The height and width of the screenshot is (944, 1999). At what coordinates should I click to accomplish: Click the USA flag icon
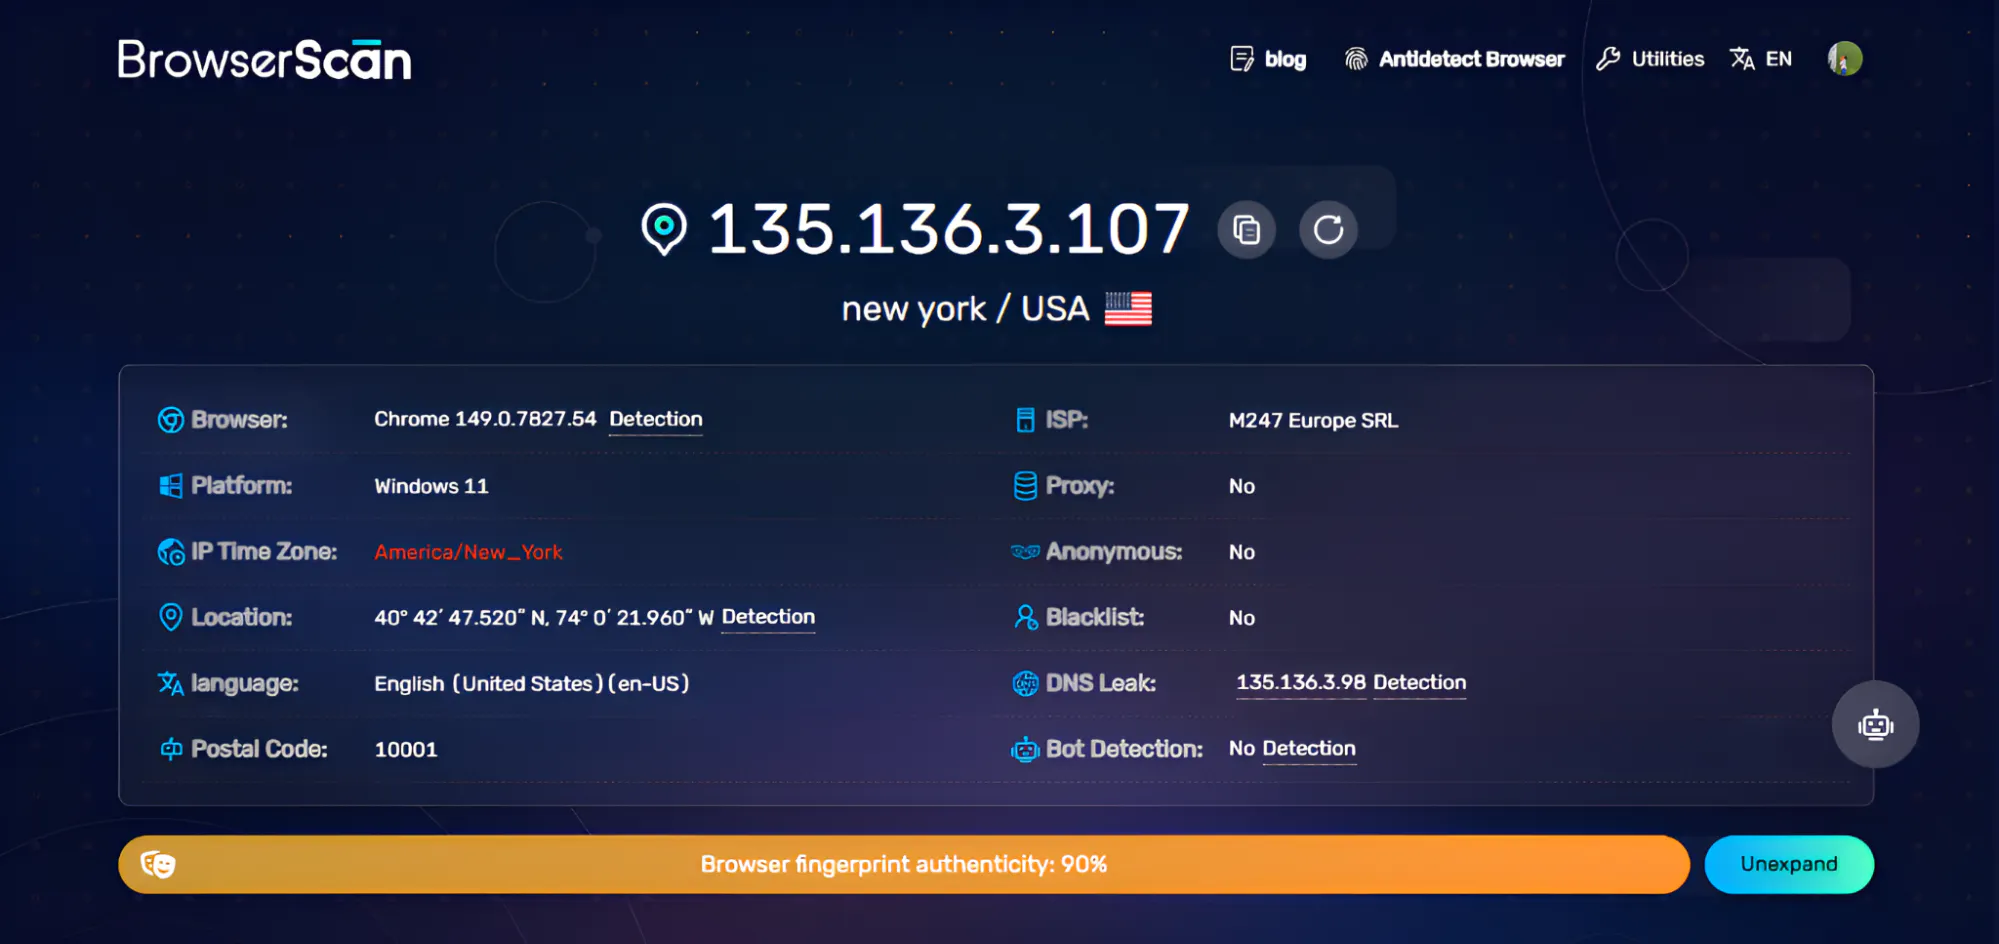[1128, 309]
